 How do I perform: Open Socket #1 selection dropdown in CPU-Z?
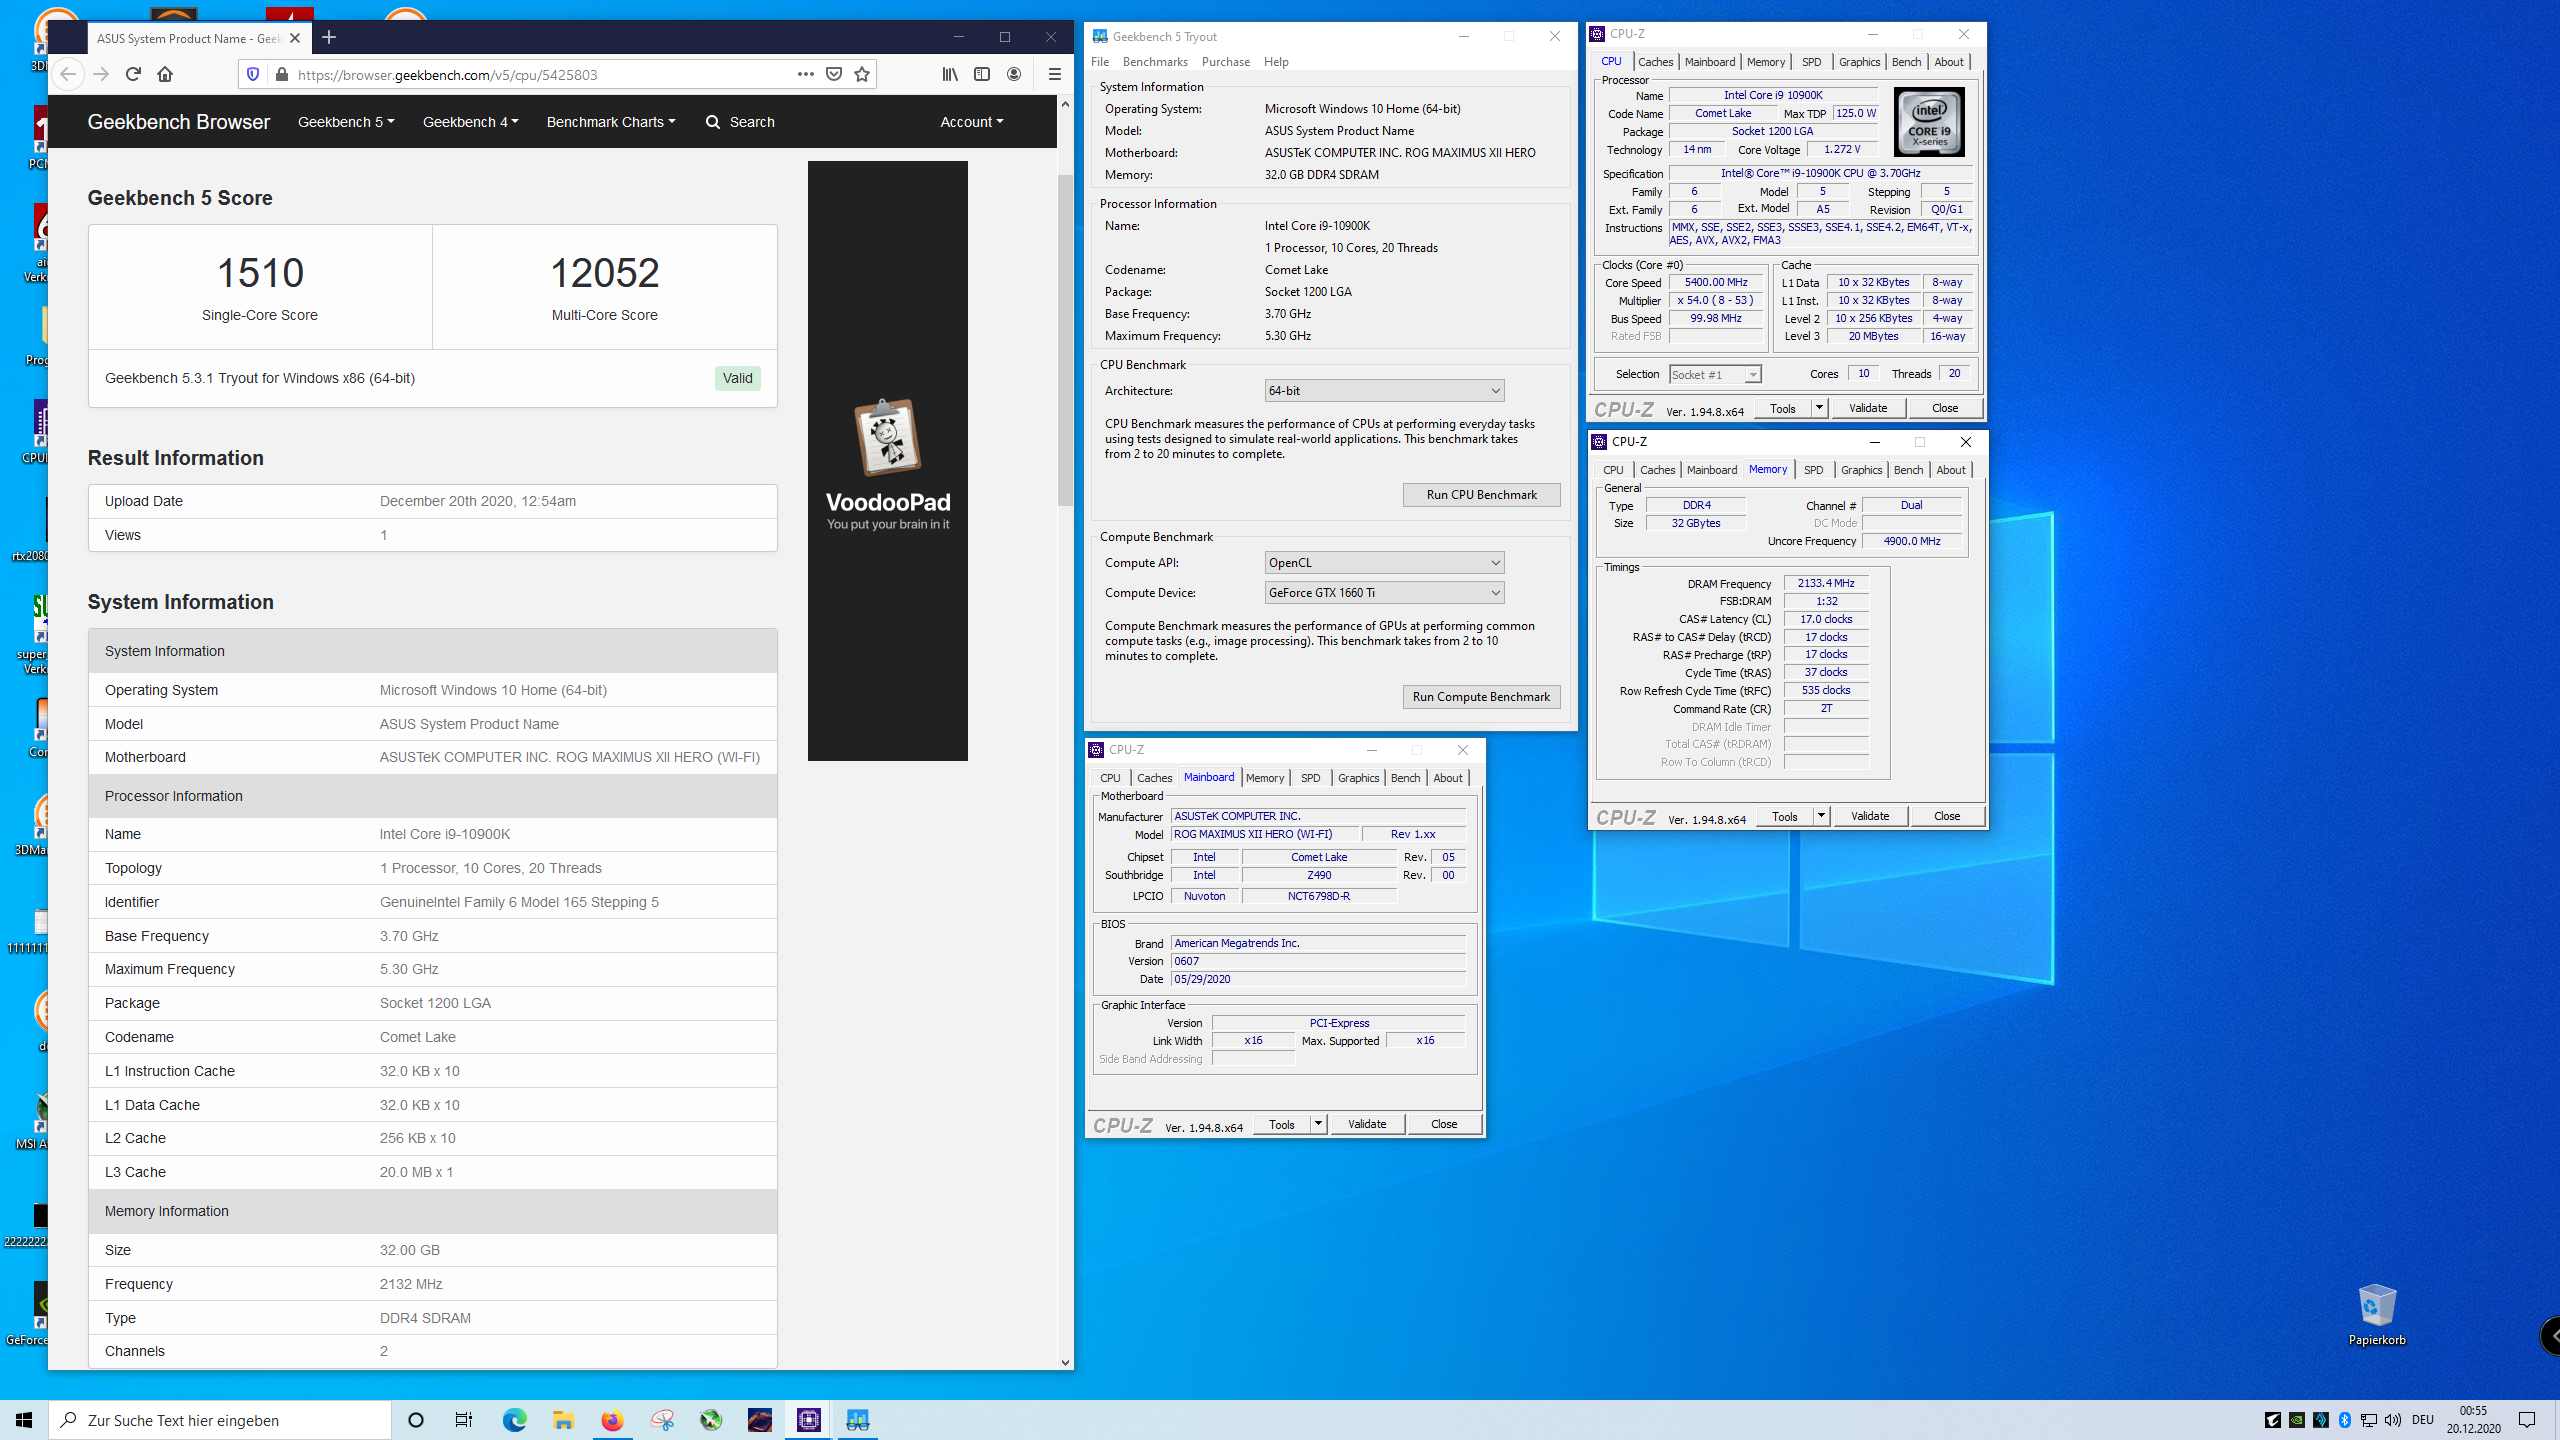[x=1715, y=375]
